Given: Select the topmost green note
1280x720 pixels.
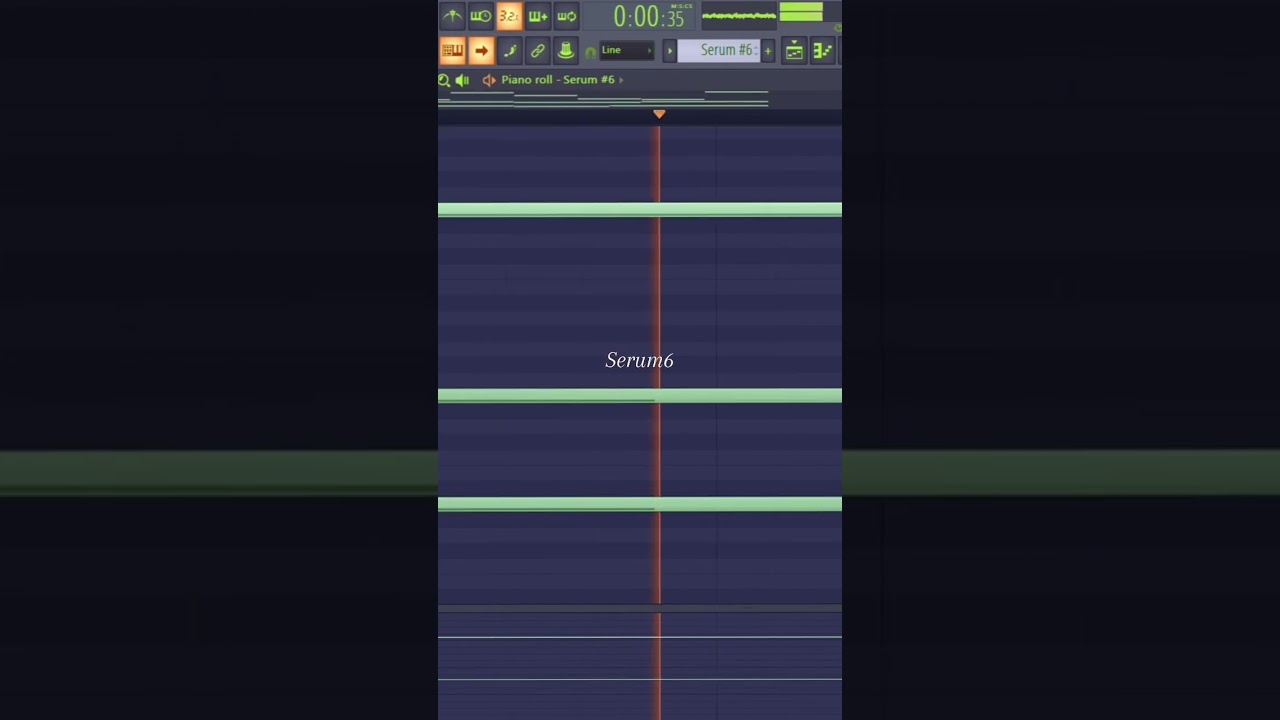Looking at the screenshot, I should [640, 210].
